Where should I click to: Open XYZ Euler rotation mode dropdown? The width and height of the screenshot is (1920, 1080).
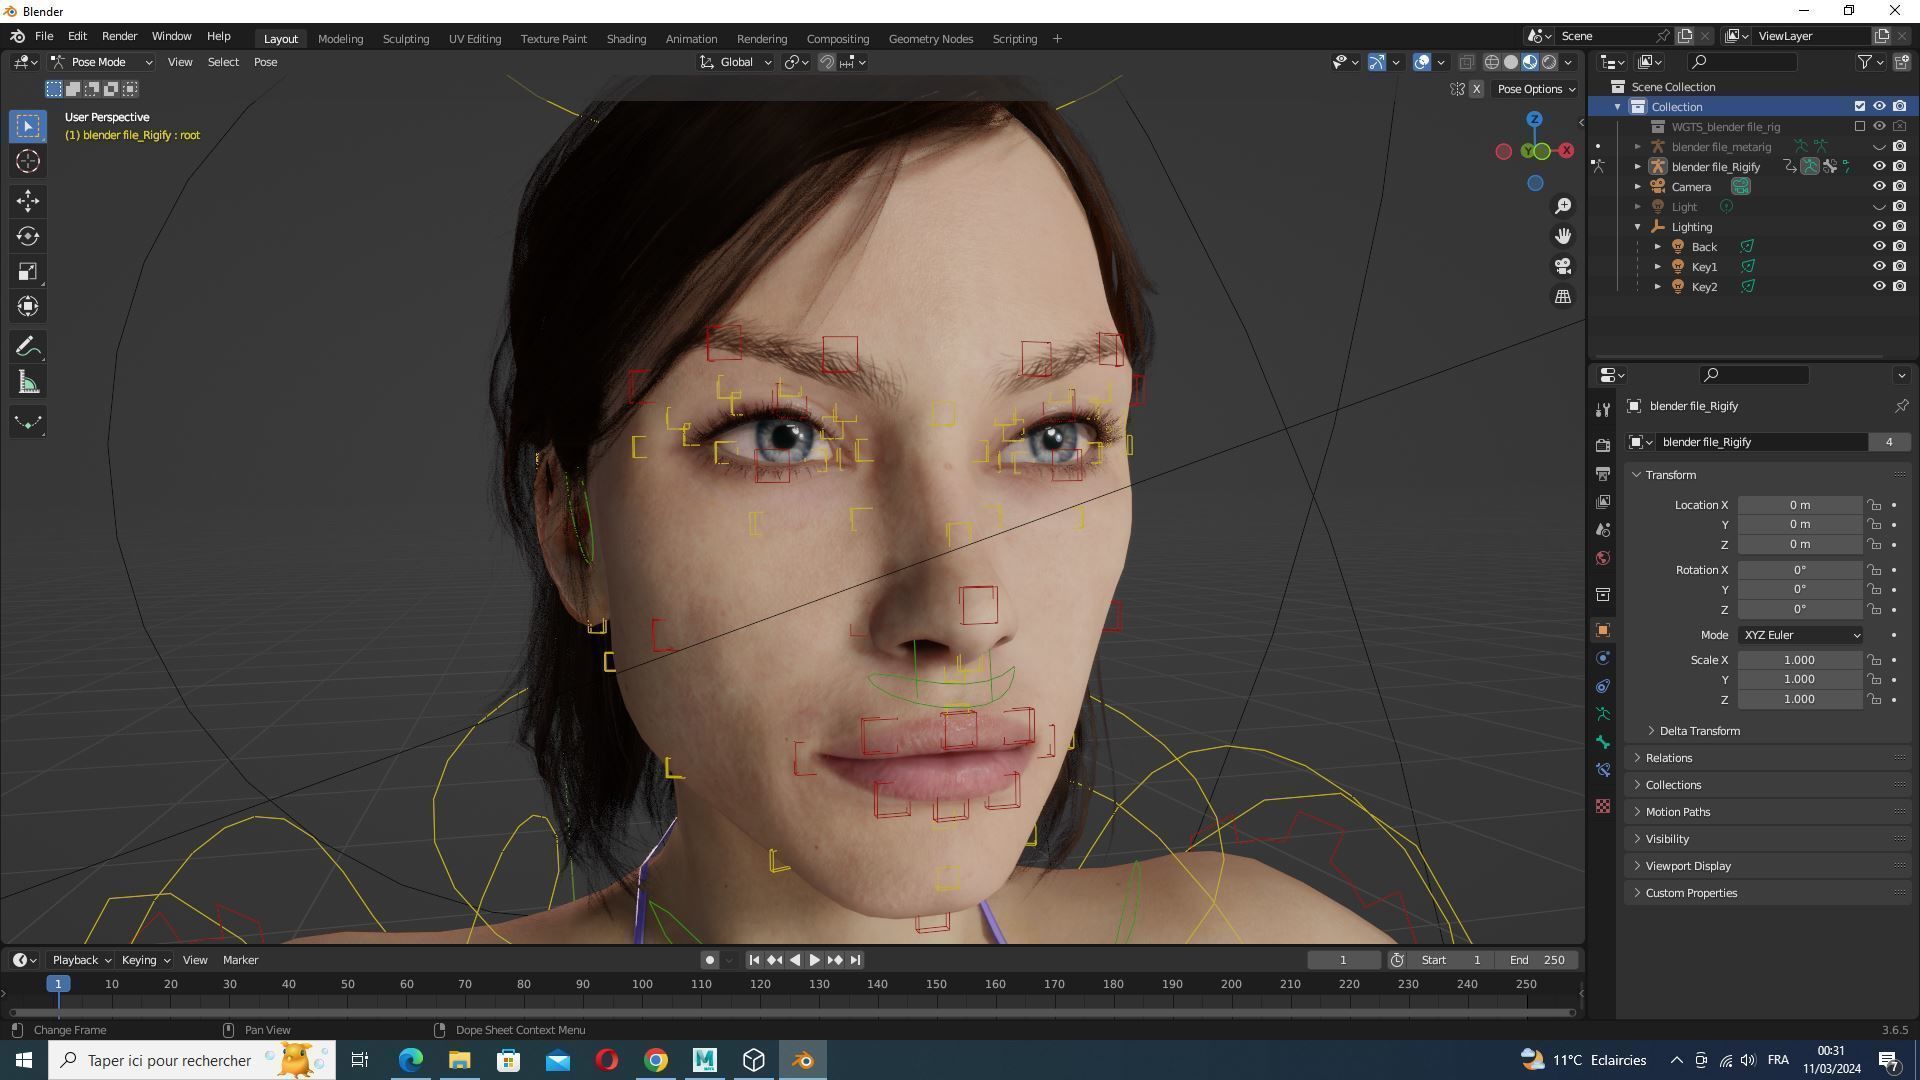[1801, 635]
